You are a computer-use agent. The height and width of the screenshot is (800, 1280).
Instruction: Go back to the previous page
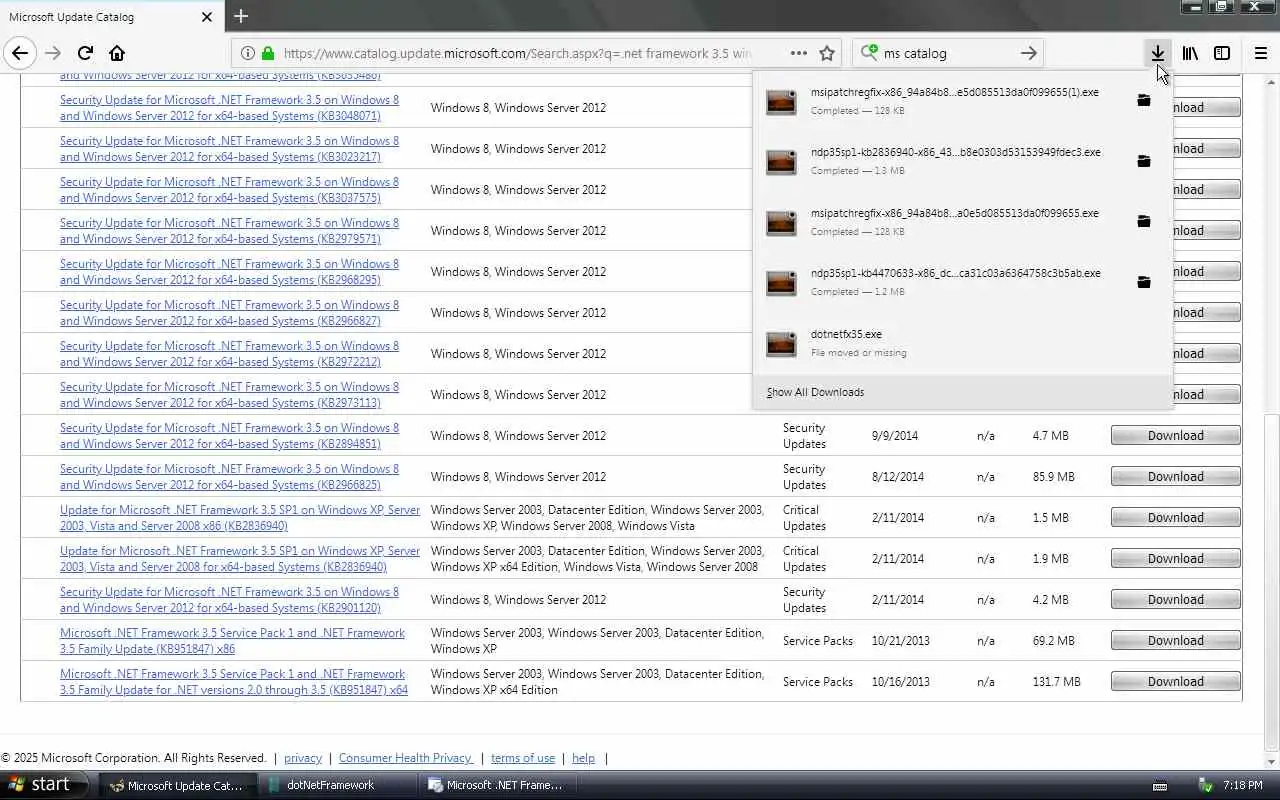point(20,53)
